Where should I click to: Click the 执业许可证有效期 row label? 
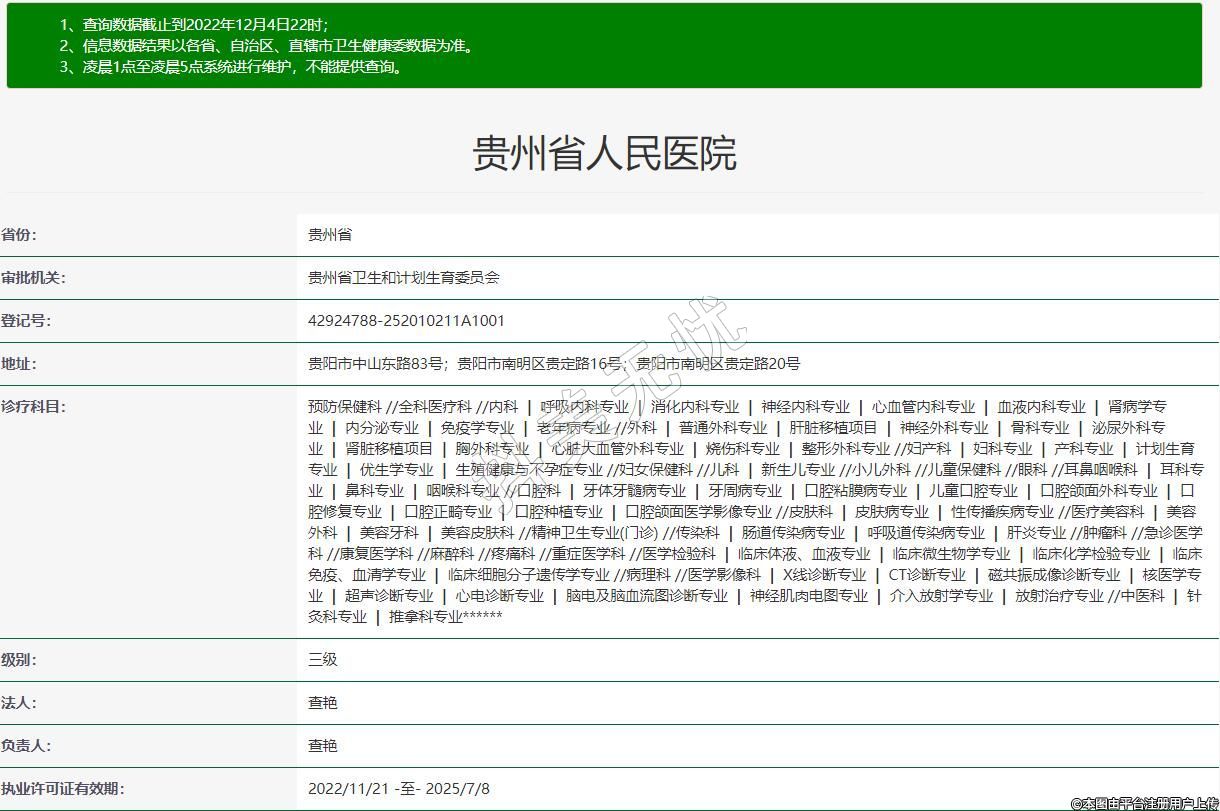[62, 789]
